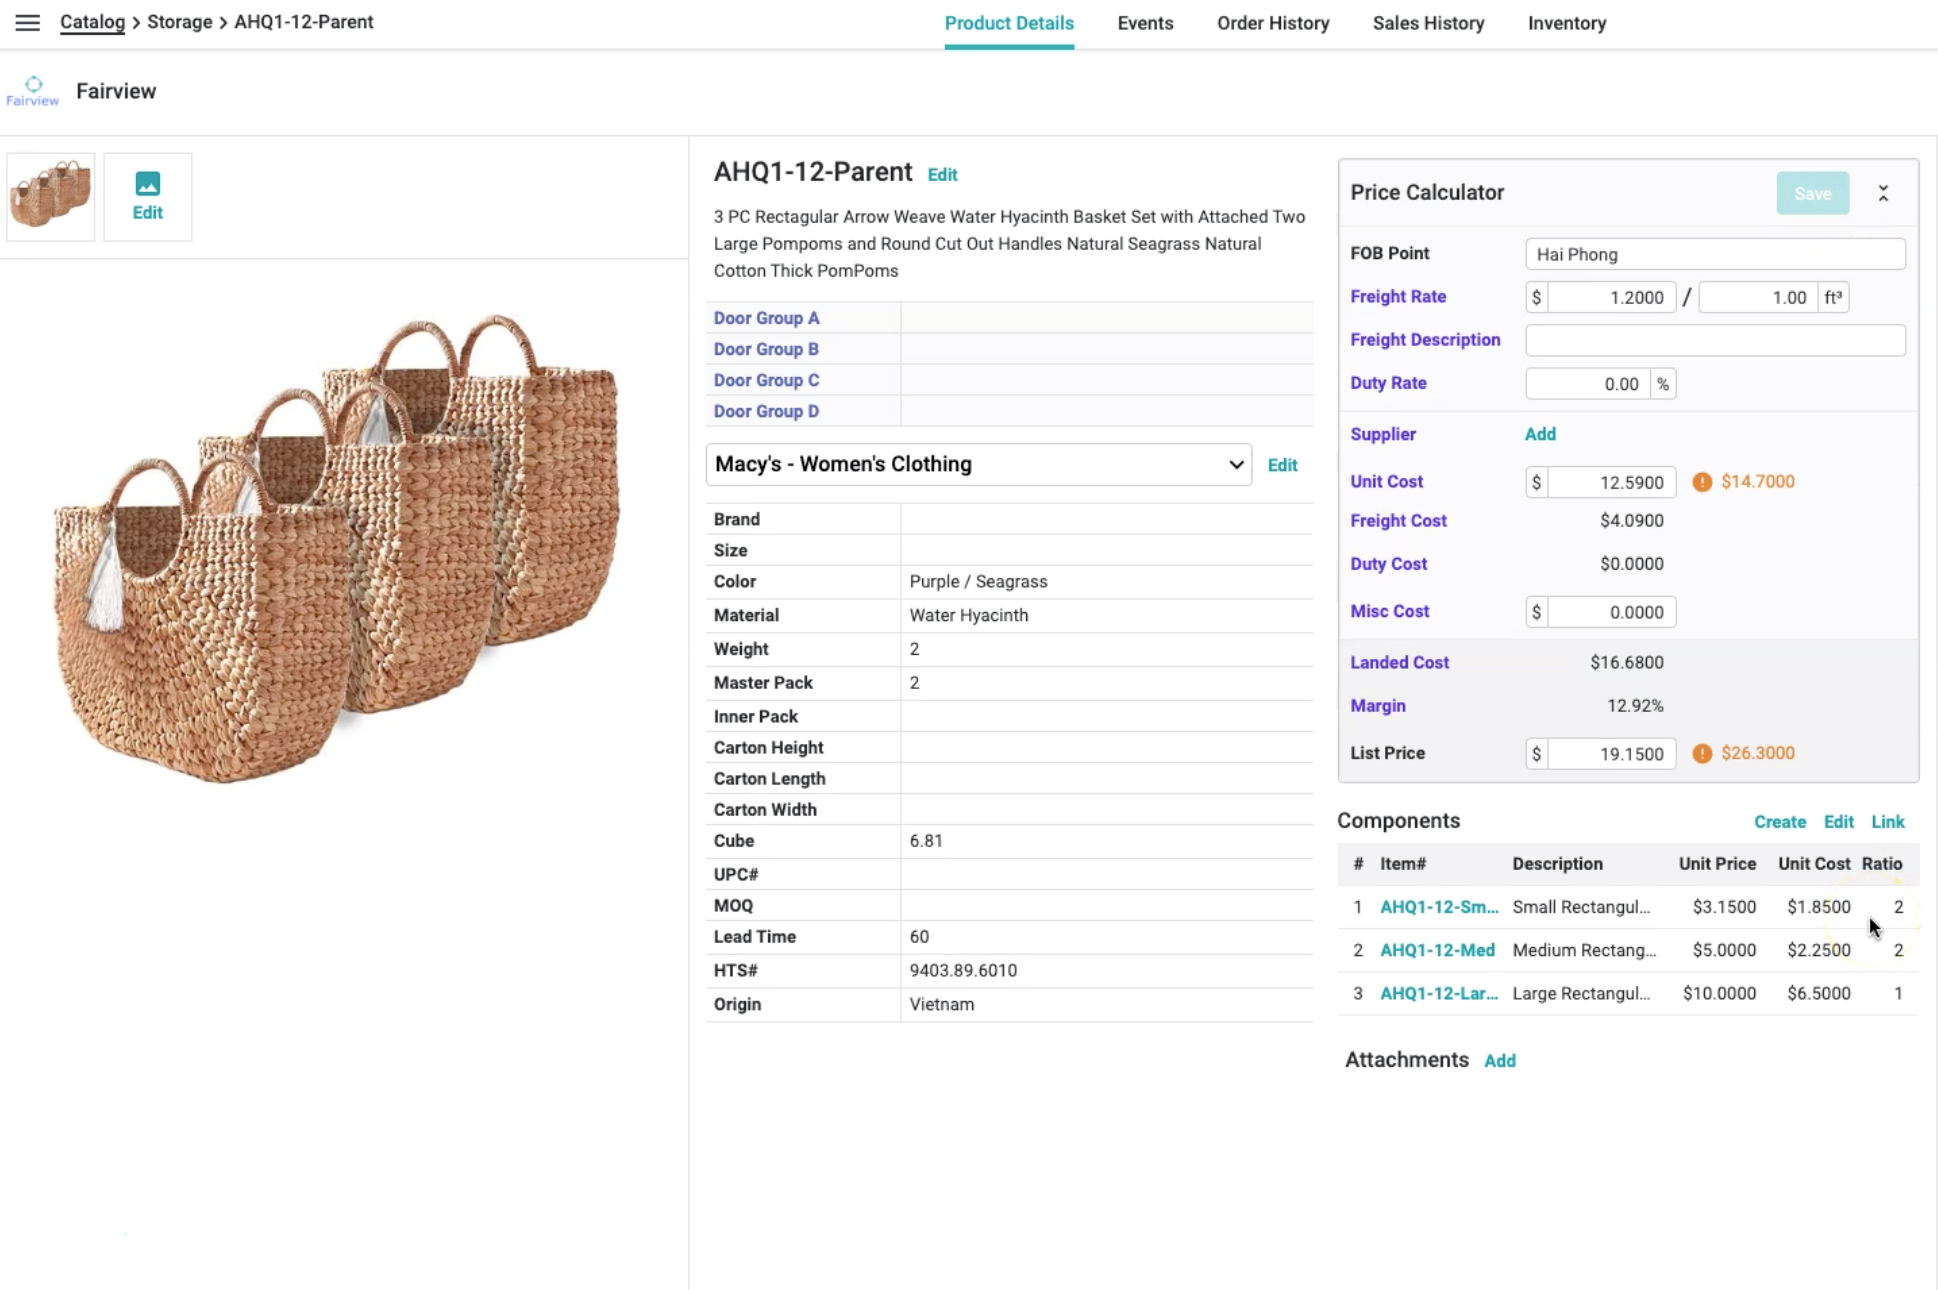Click the Duty Rate percent field
The width and height of the screenshot is (1938, 1290).
click(x=1587, y=384)
